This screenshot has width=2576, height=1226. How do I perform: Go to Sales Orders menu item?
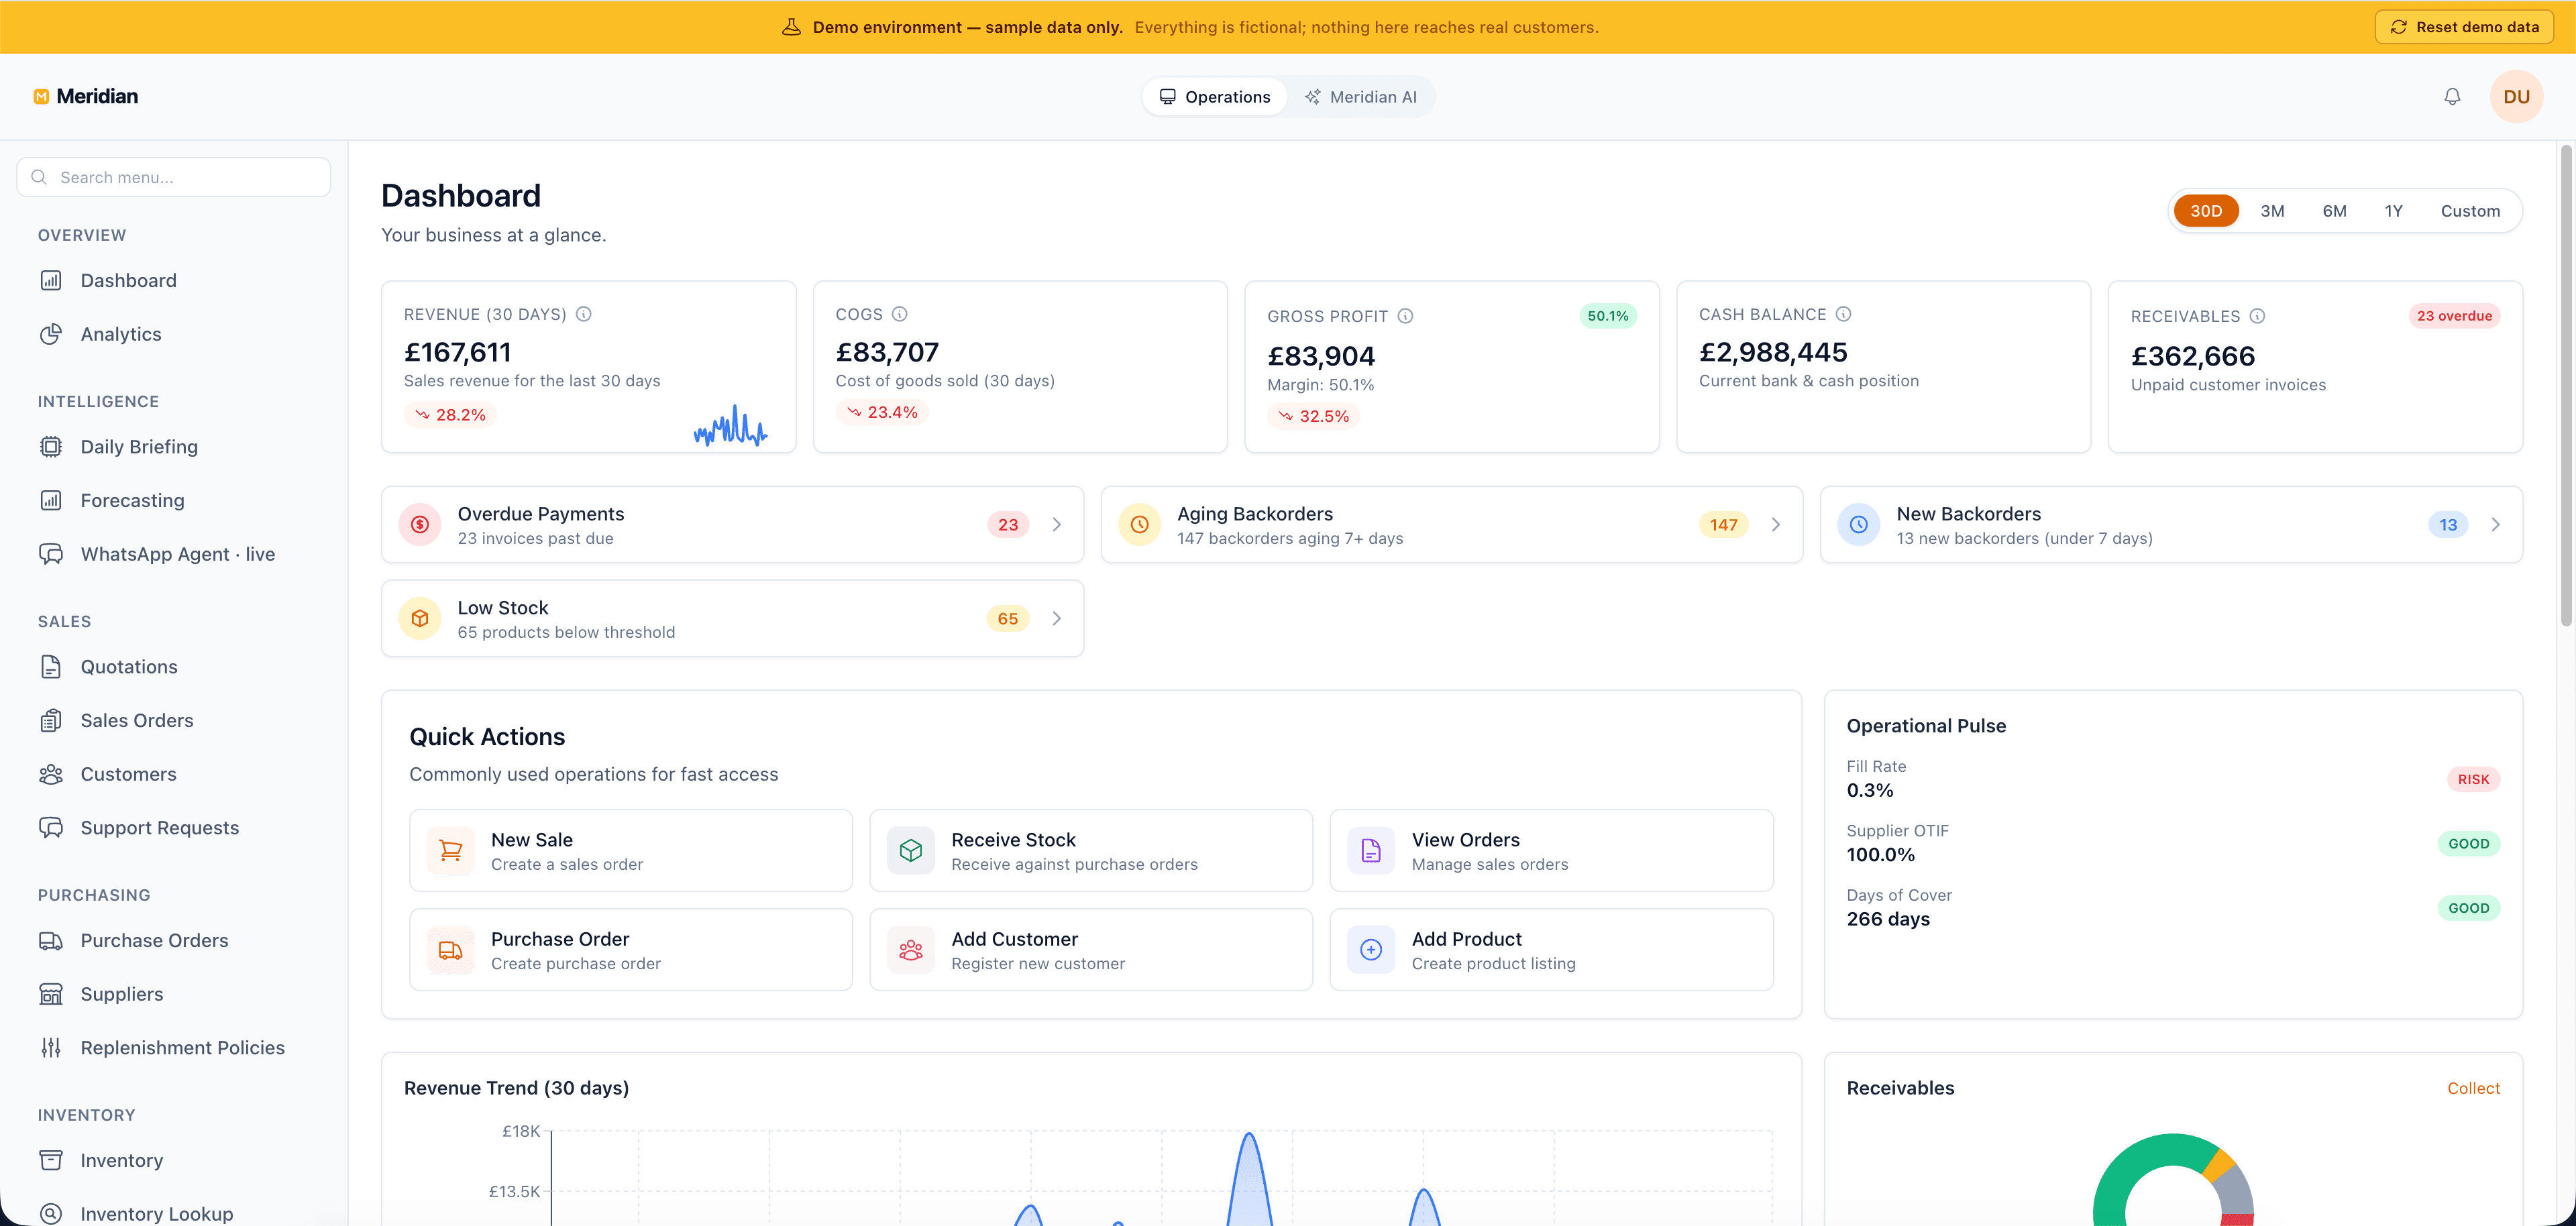coord(174,720)
